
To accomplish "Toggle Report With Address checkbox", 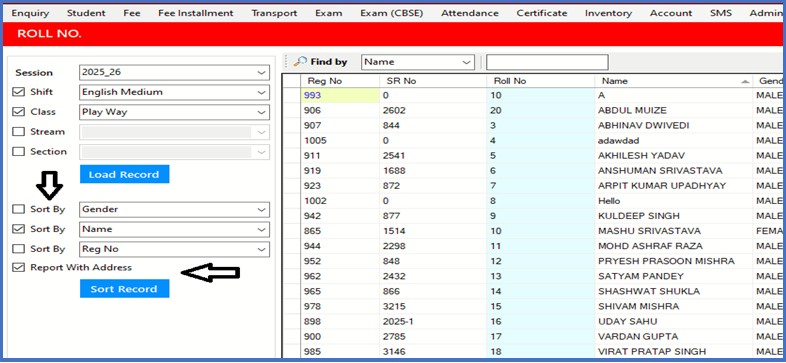I will (19, 268).
